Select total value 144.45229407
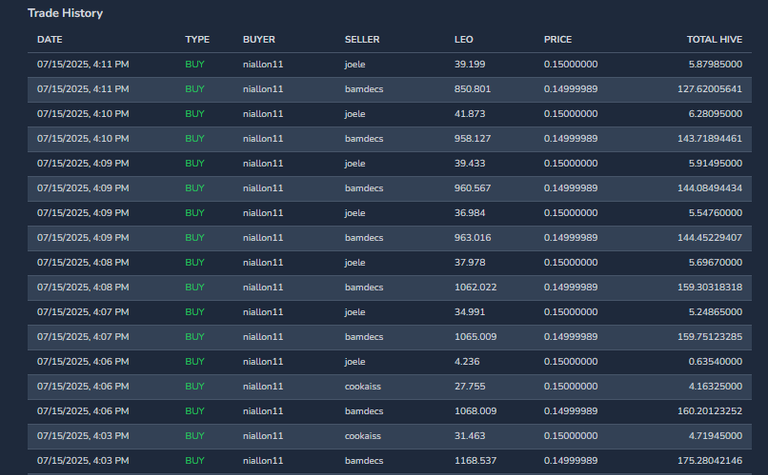 (x=710, y=238)
